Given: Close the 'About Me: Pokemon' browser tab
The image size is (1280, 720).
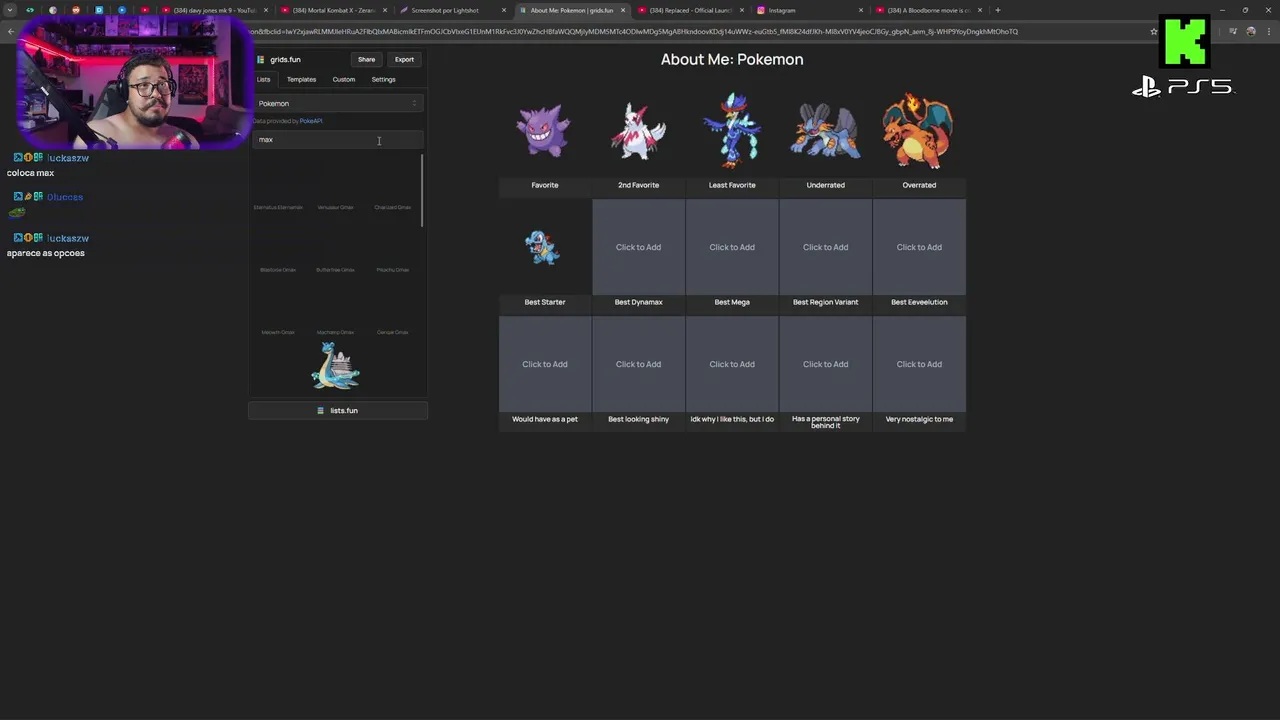Looking at the screenshot, I should coord(623,10).
